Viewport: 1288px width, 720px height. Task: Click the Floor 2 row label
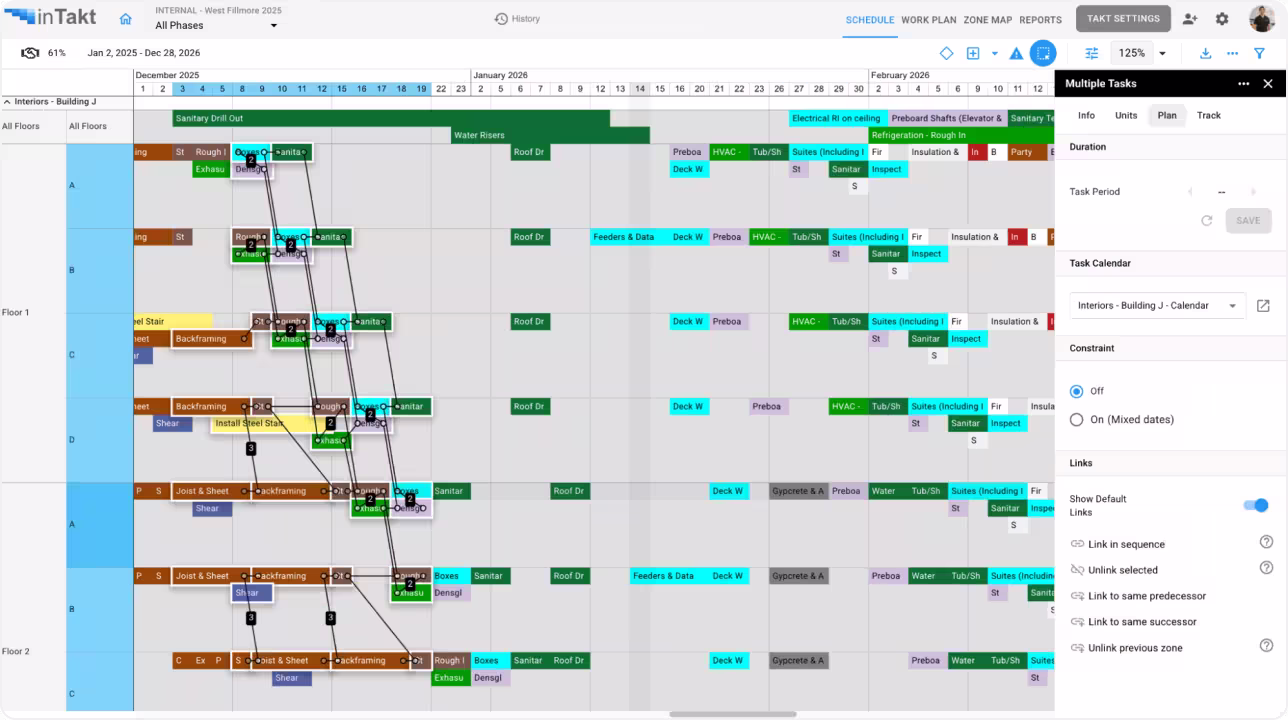point(16,651)
